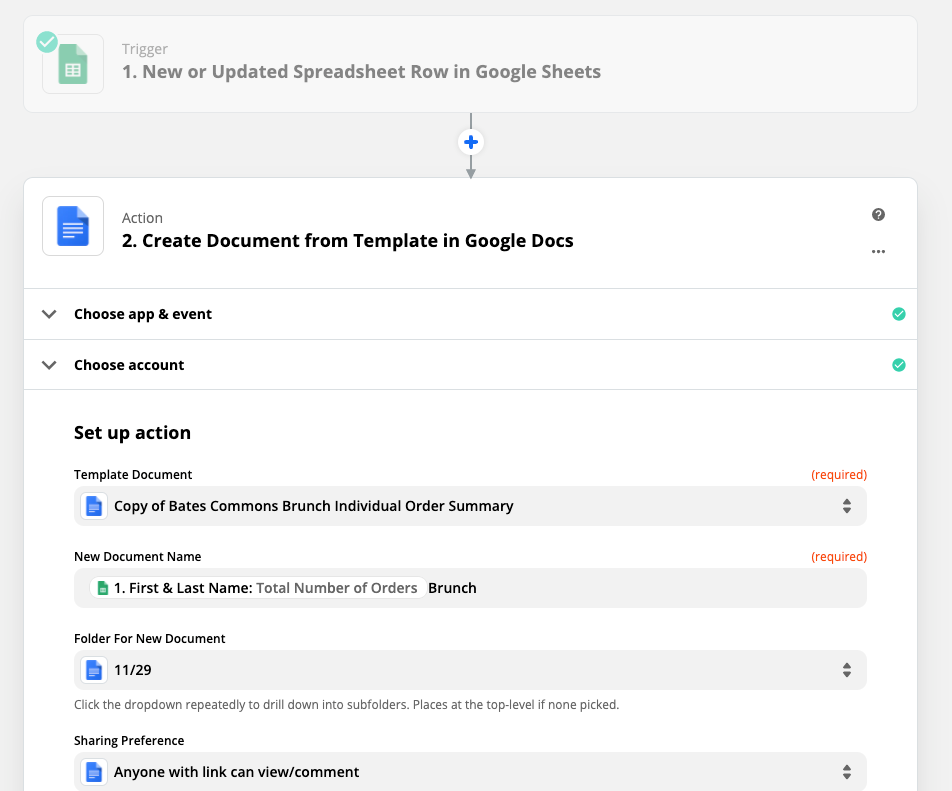This screenshot has width=952, height=791.
Task: Open the Template Document dropdown arrows
Action: 846,506
